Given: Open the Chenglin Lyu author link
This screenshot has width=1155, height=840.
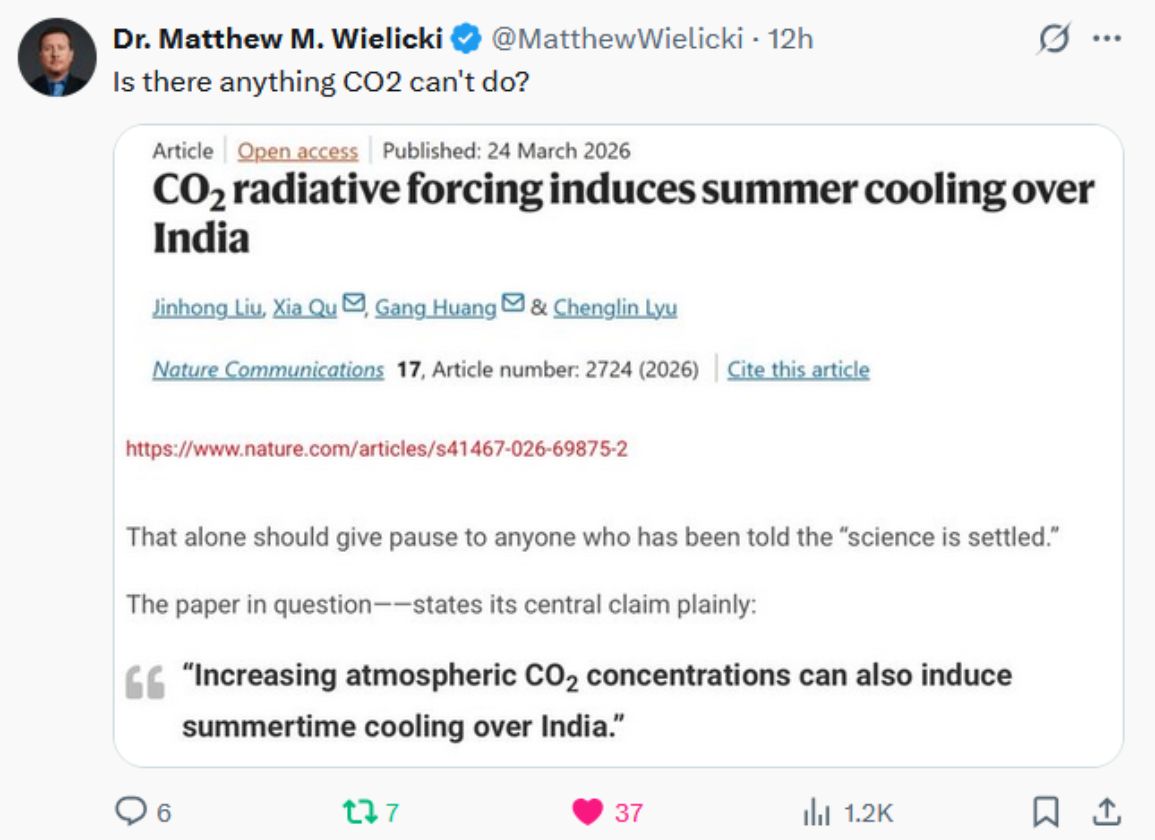Looking at the screenshot, I should point(615,308).
